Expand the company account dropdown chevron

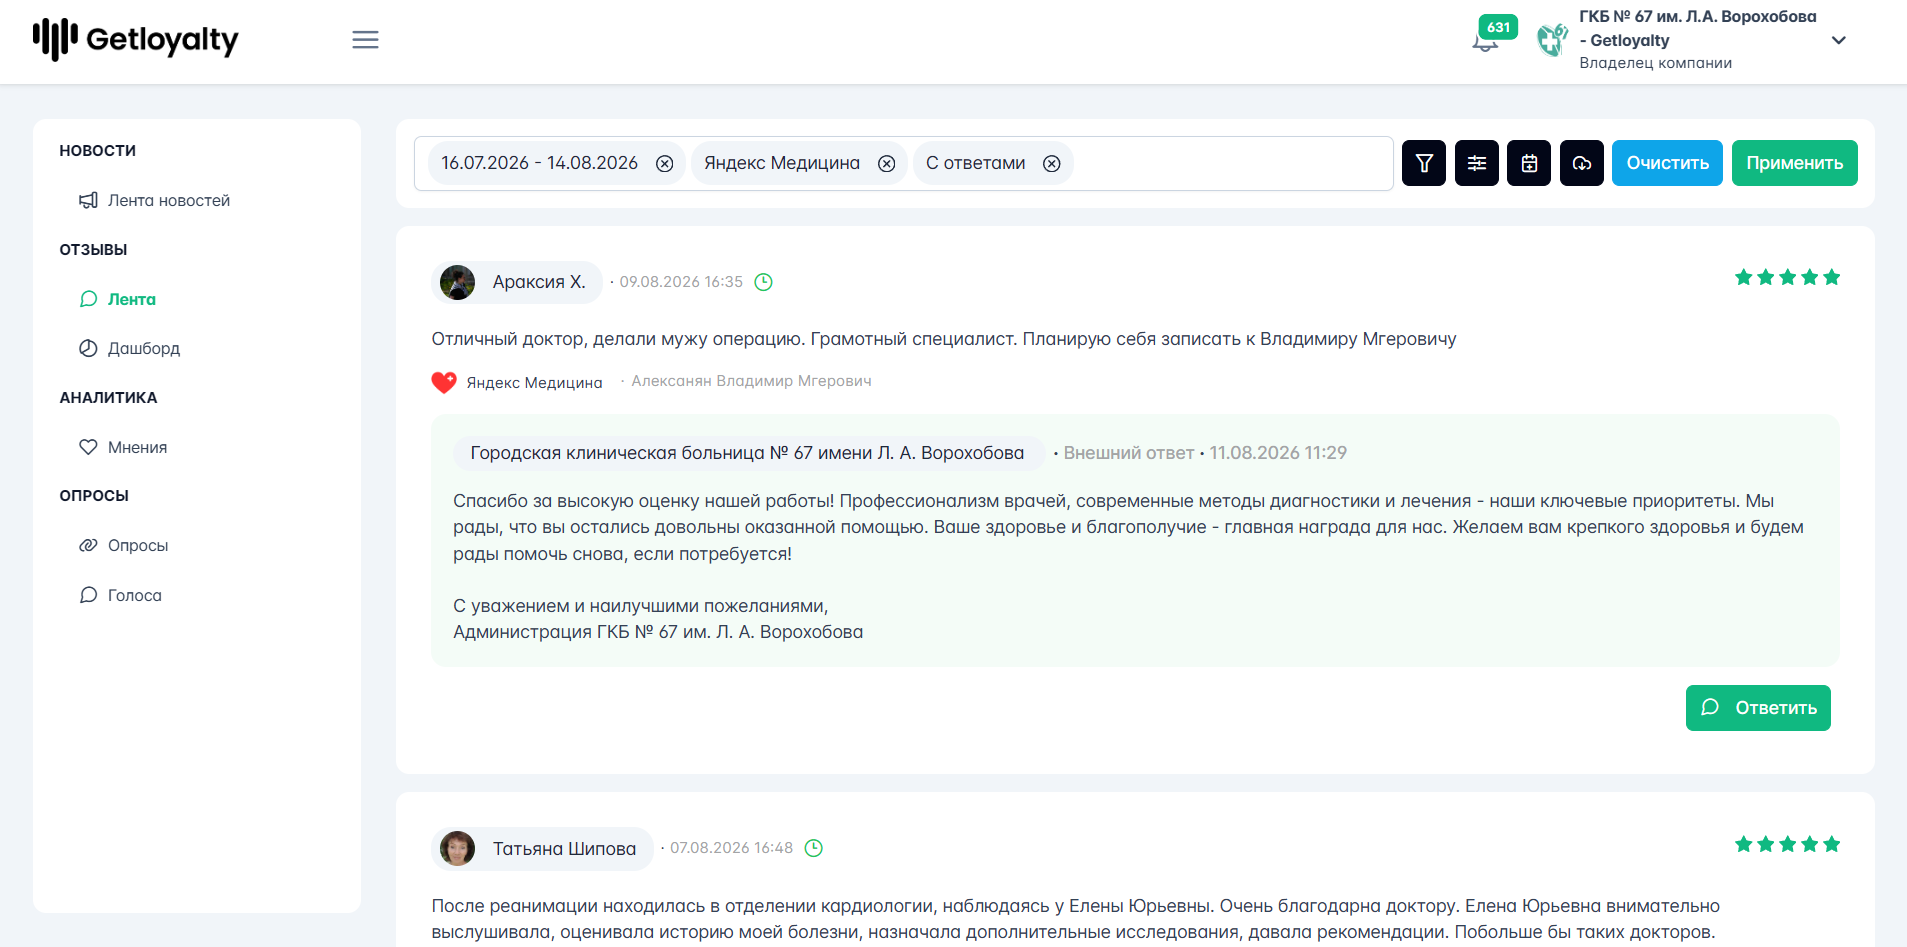(x=1838, y=40)
